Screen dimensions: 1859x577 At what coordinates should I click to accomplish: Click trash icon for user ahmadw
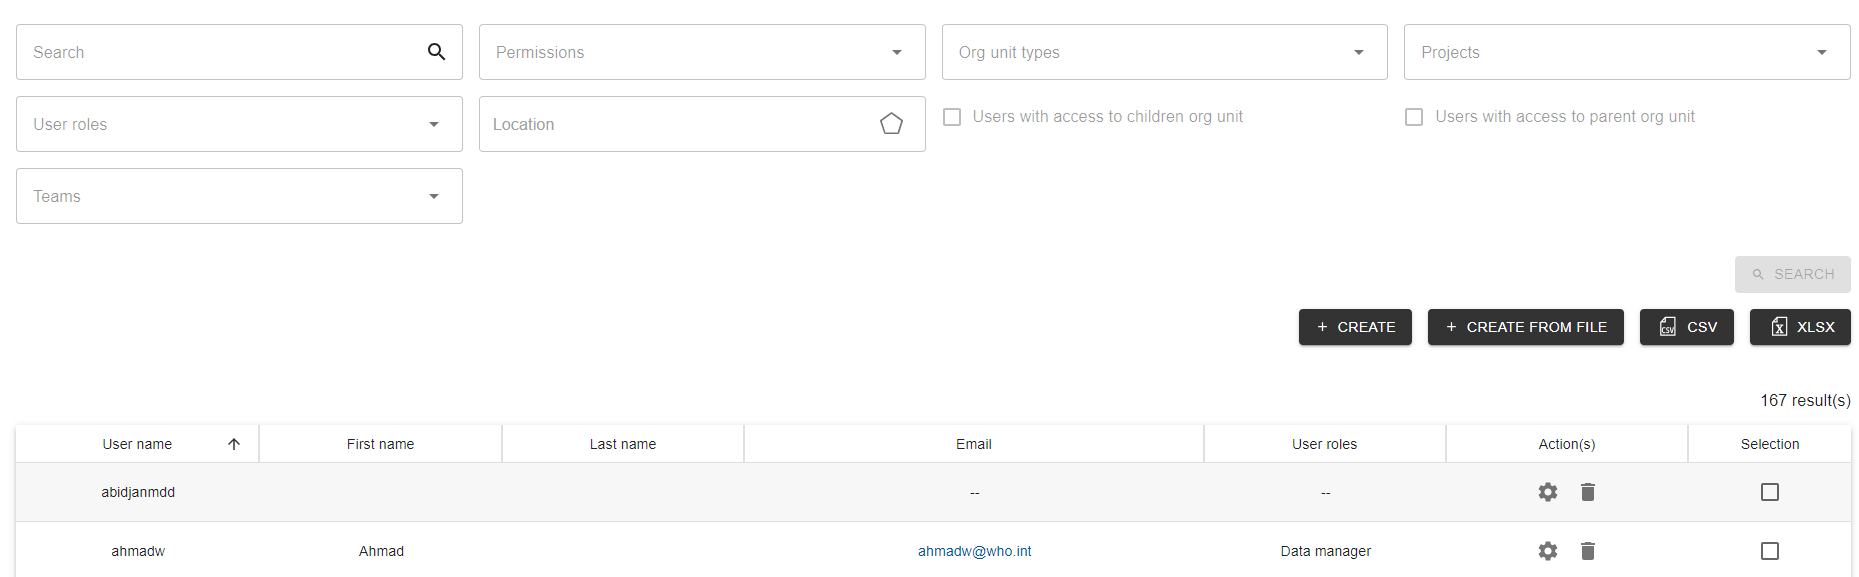[x=1588, y=551]
